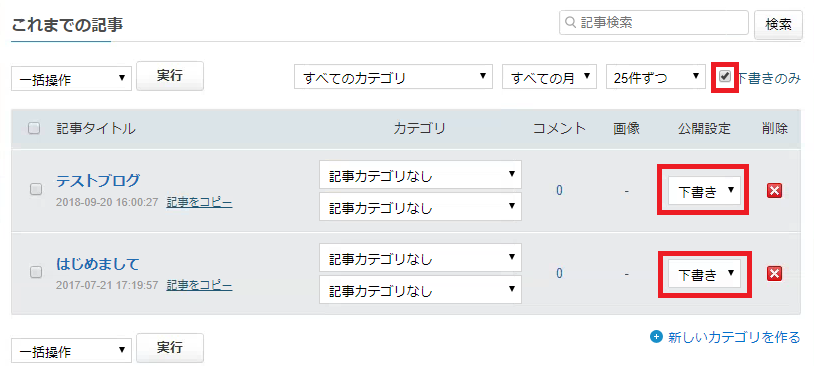
Task: Click the magnifier icon in the search box
Action: (571, 22)
